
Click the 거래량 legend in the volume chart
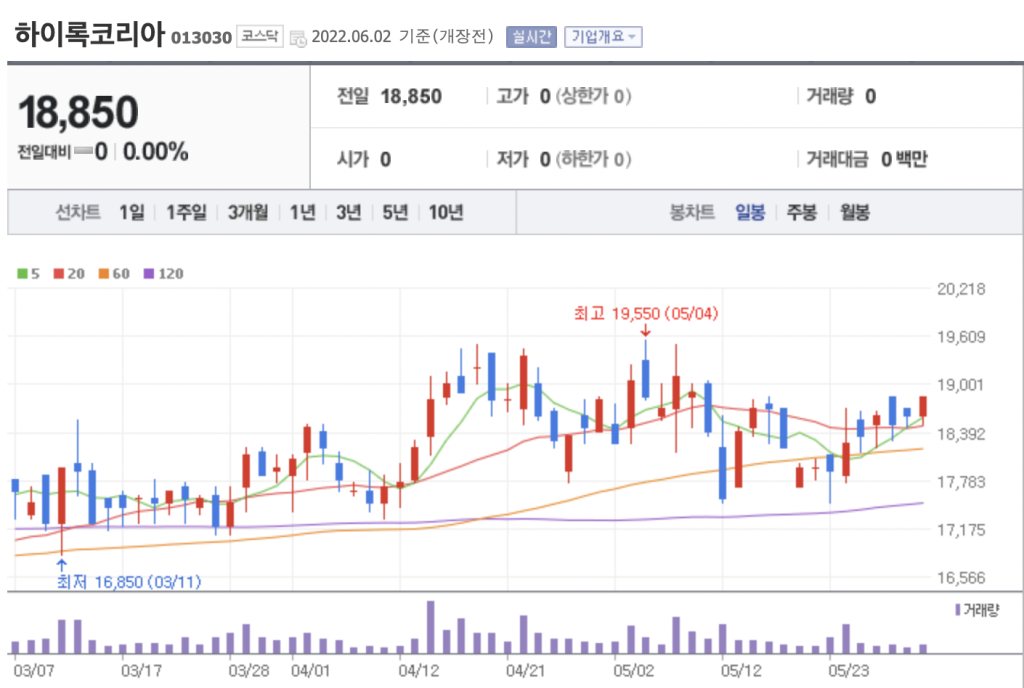(977, 610)
